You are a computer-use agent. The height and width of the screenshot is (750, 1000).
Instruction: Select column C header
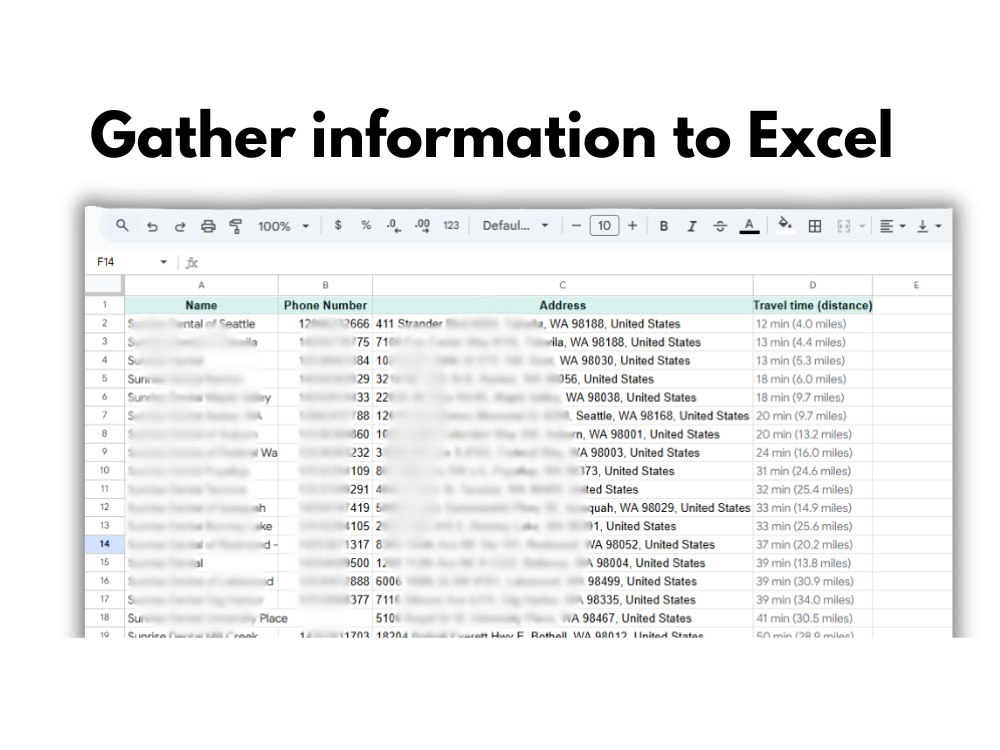(x=562, y=285)
